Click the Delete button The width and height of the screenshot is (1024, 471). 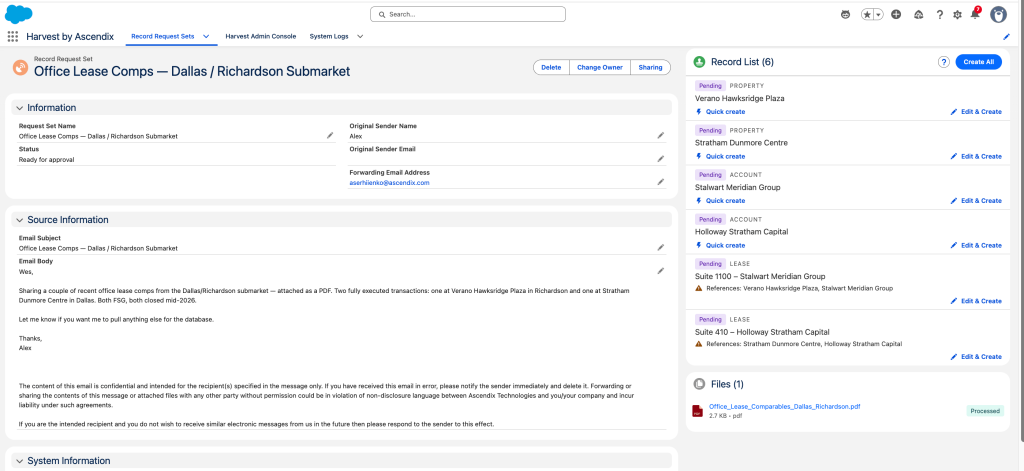551,67
